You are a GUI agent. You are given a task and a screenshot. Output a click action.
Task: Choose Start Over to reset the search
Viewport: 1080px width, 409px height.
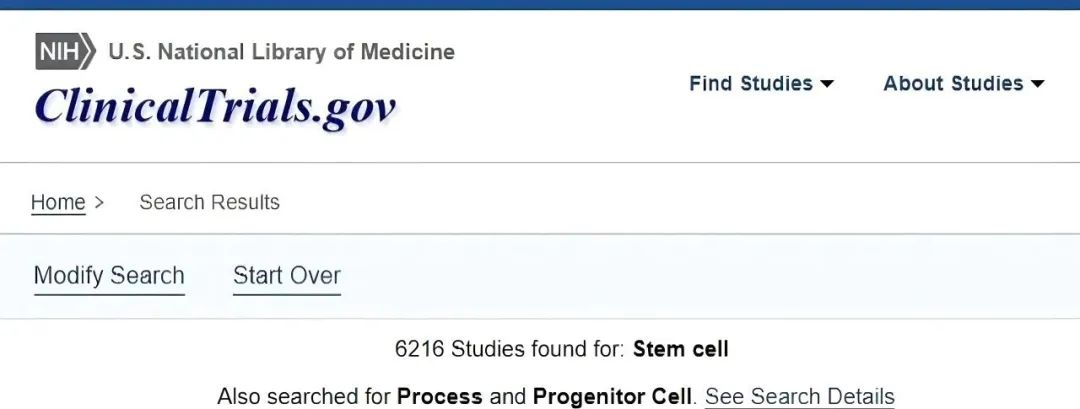point(287,276)
